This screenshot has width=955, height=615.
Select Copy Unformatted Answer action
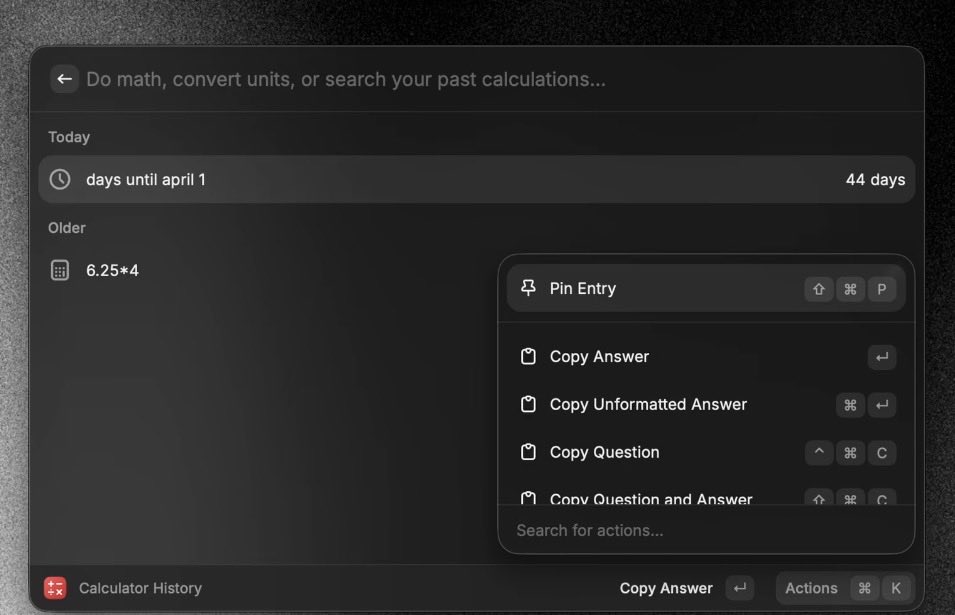[706, 405]
